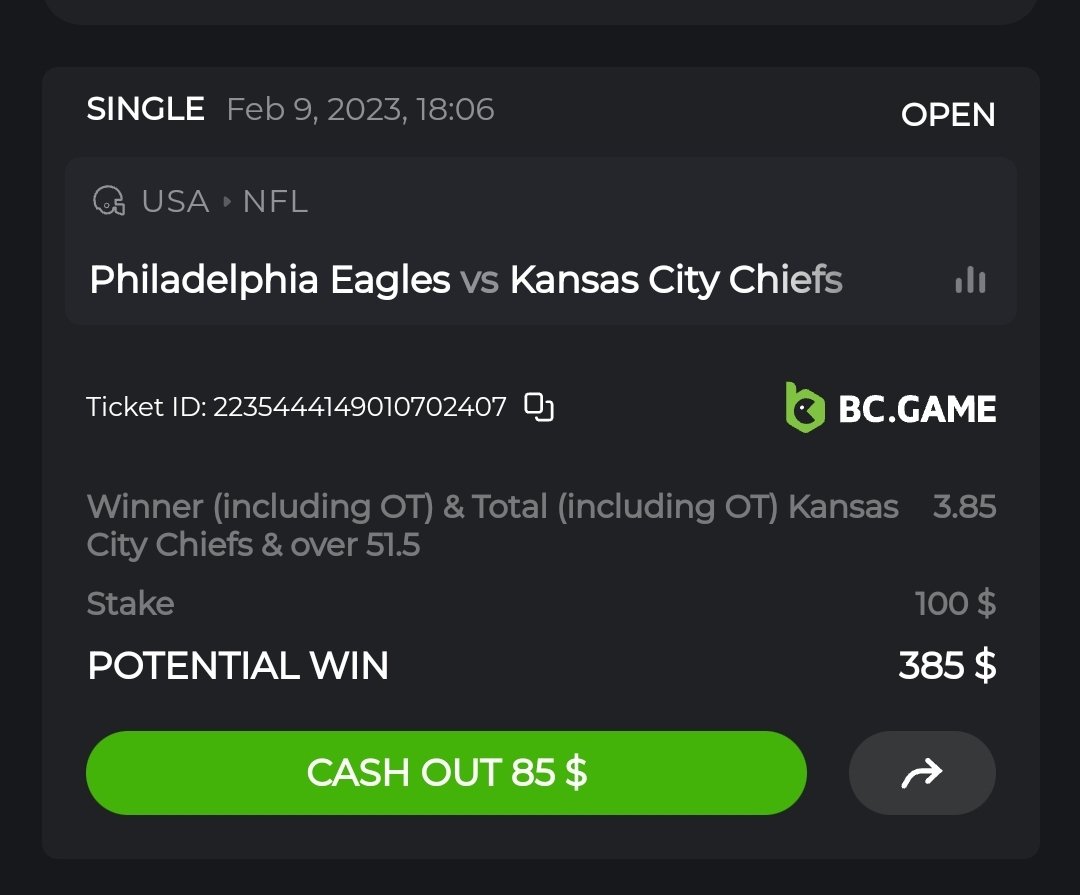Open the USA category link

175,201
